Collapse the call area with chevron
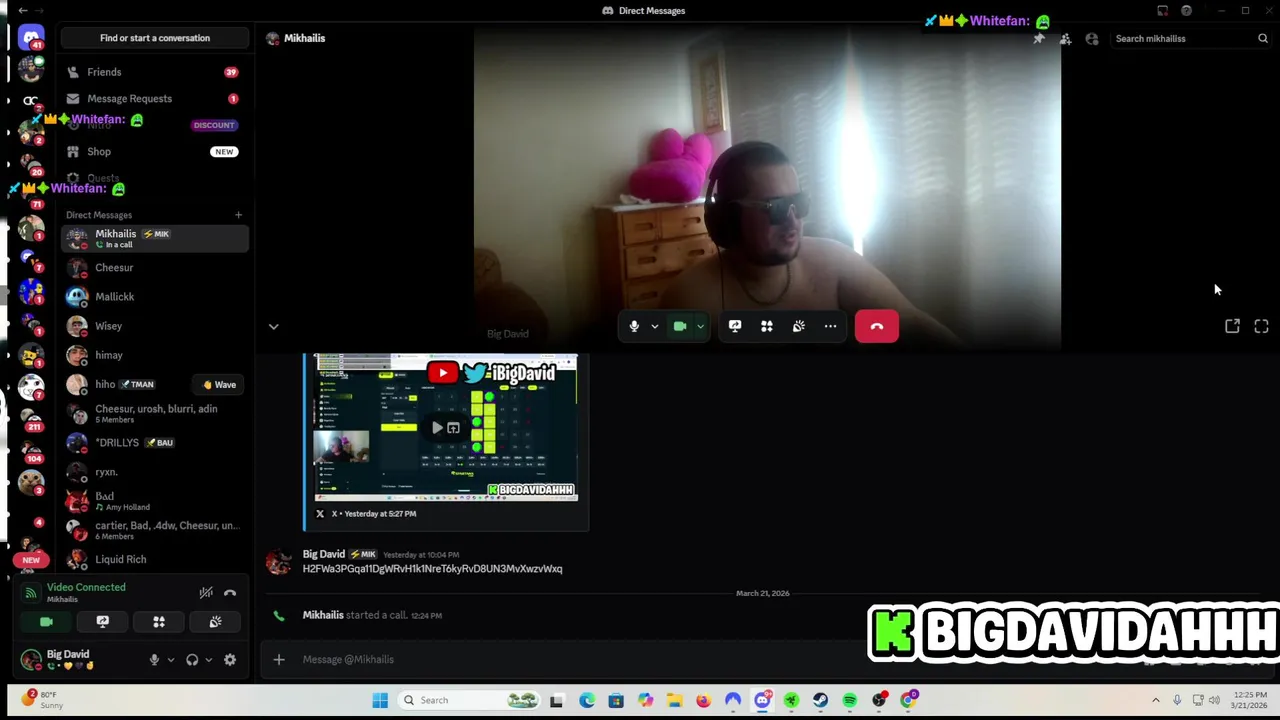Image resolution: width=1280 pixels, height=720 pixels. 273,326
